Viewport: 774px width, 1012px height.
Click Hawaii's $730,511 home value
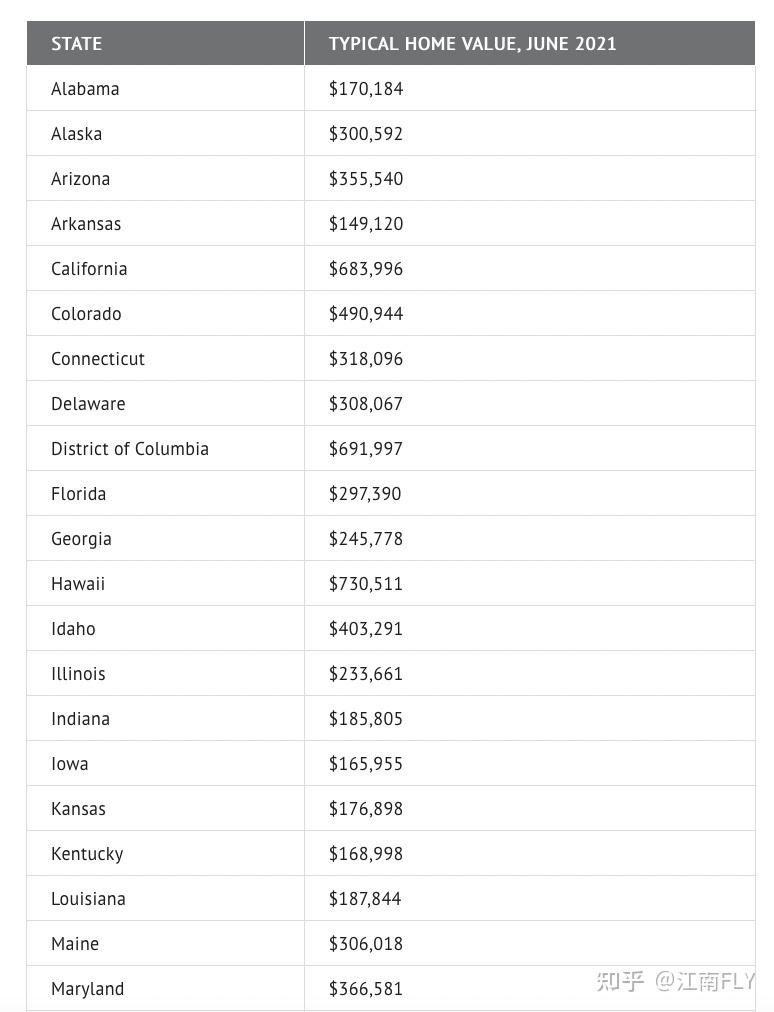(366, 584)
